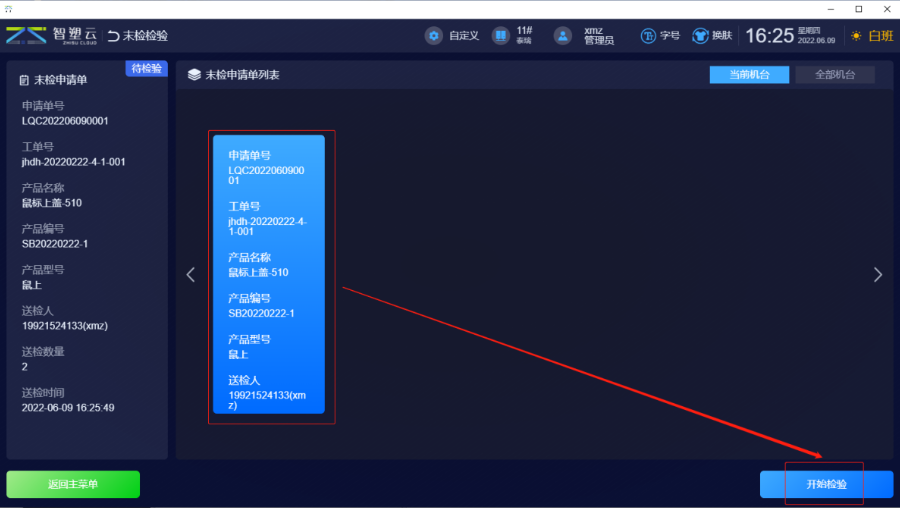The image size is (900, 508).
Task: Maximize the application window
Action: [858, 9]
